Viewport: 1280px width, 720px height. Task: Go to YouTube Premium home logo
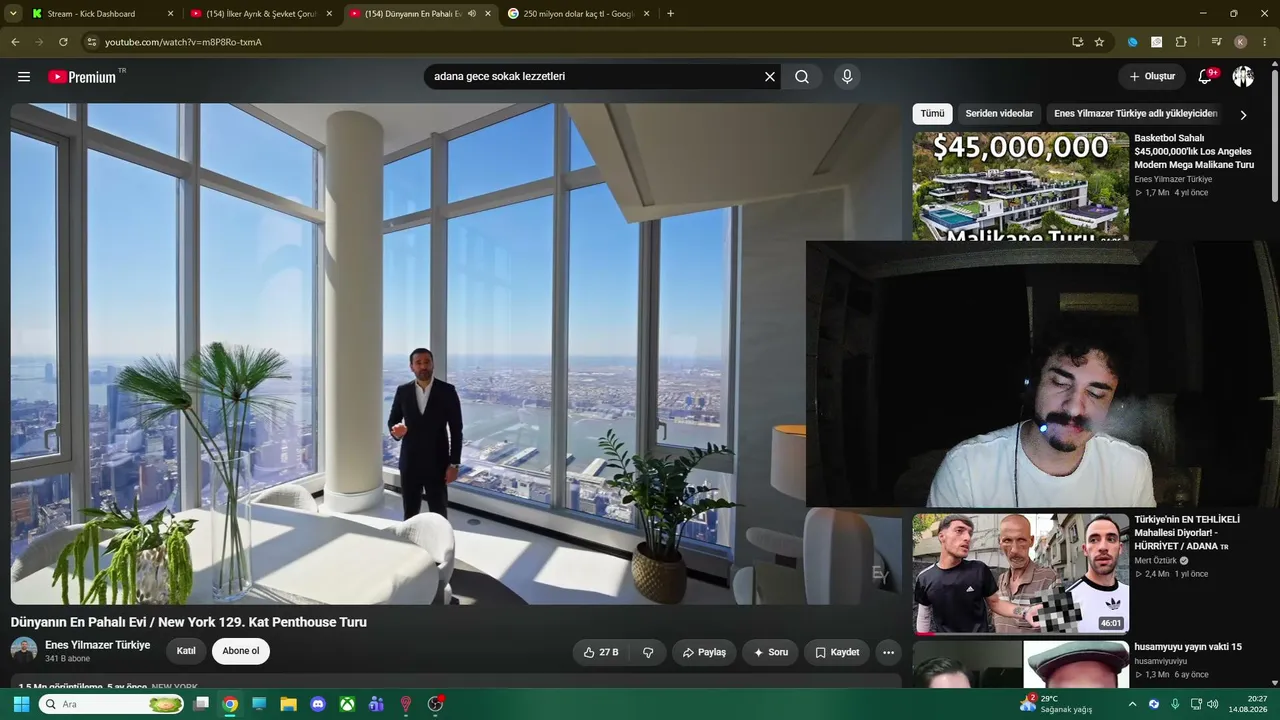82,77
